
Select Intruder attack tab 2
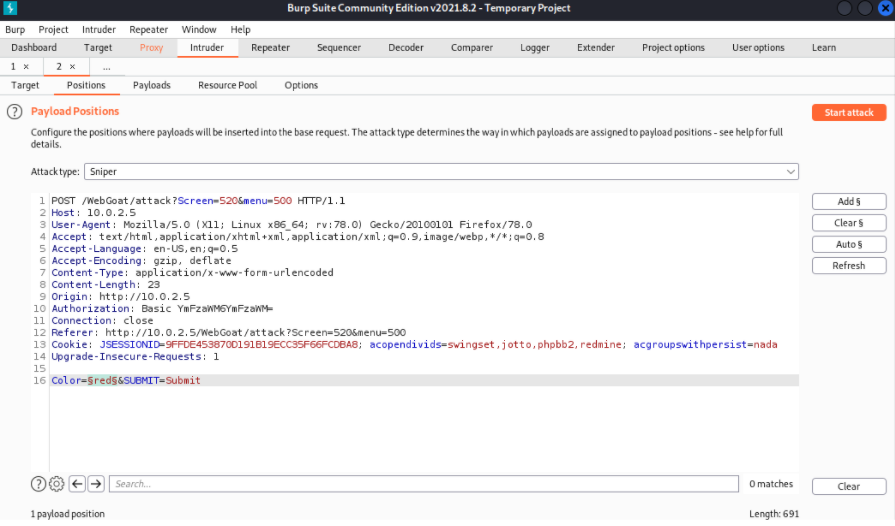(x=59, y=67)
